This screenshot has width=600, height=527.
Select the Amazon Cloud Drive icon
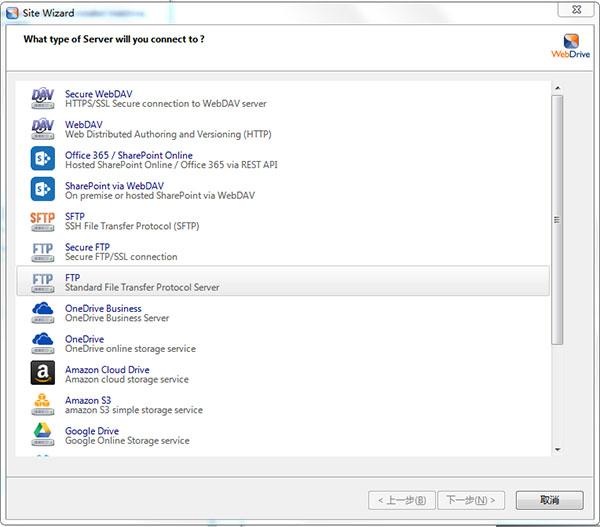42,372
